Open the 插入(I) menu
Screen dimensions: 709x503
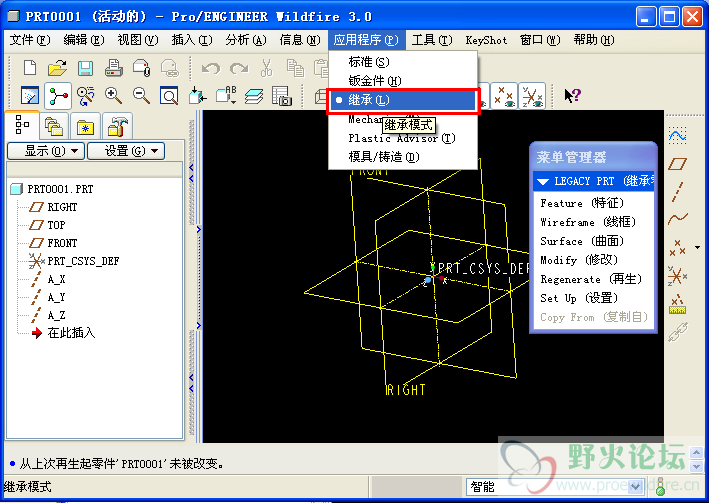[192, 40]
